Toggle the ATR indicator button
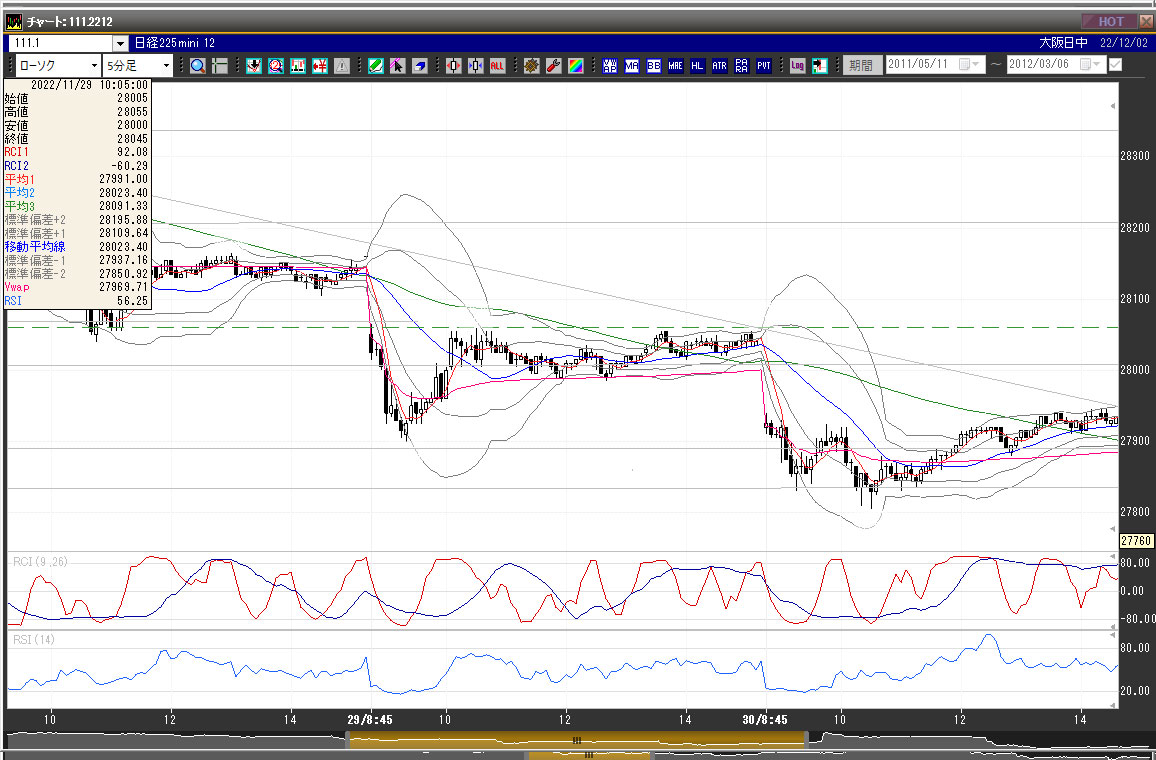Screen dimensions: 1156x760 720,66
